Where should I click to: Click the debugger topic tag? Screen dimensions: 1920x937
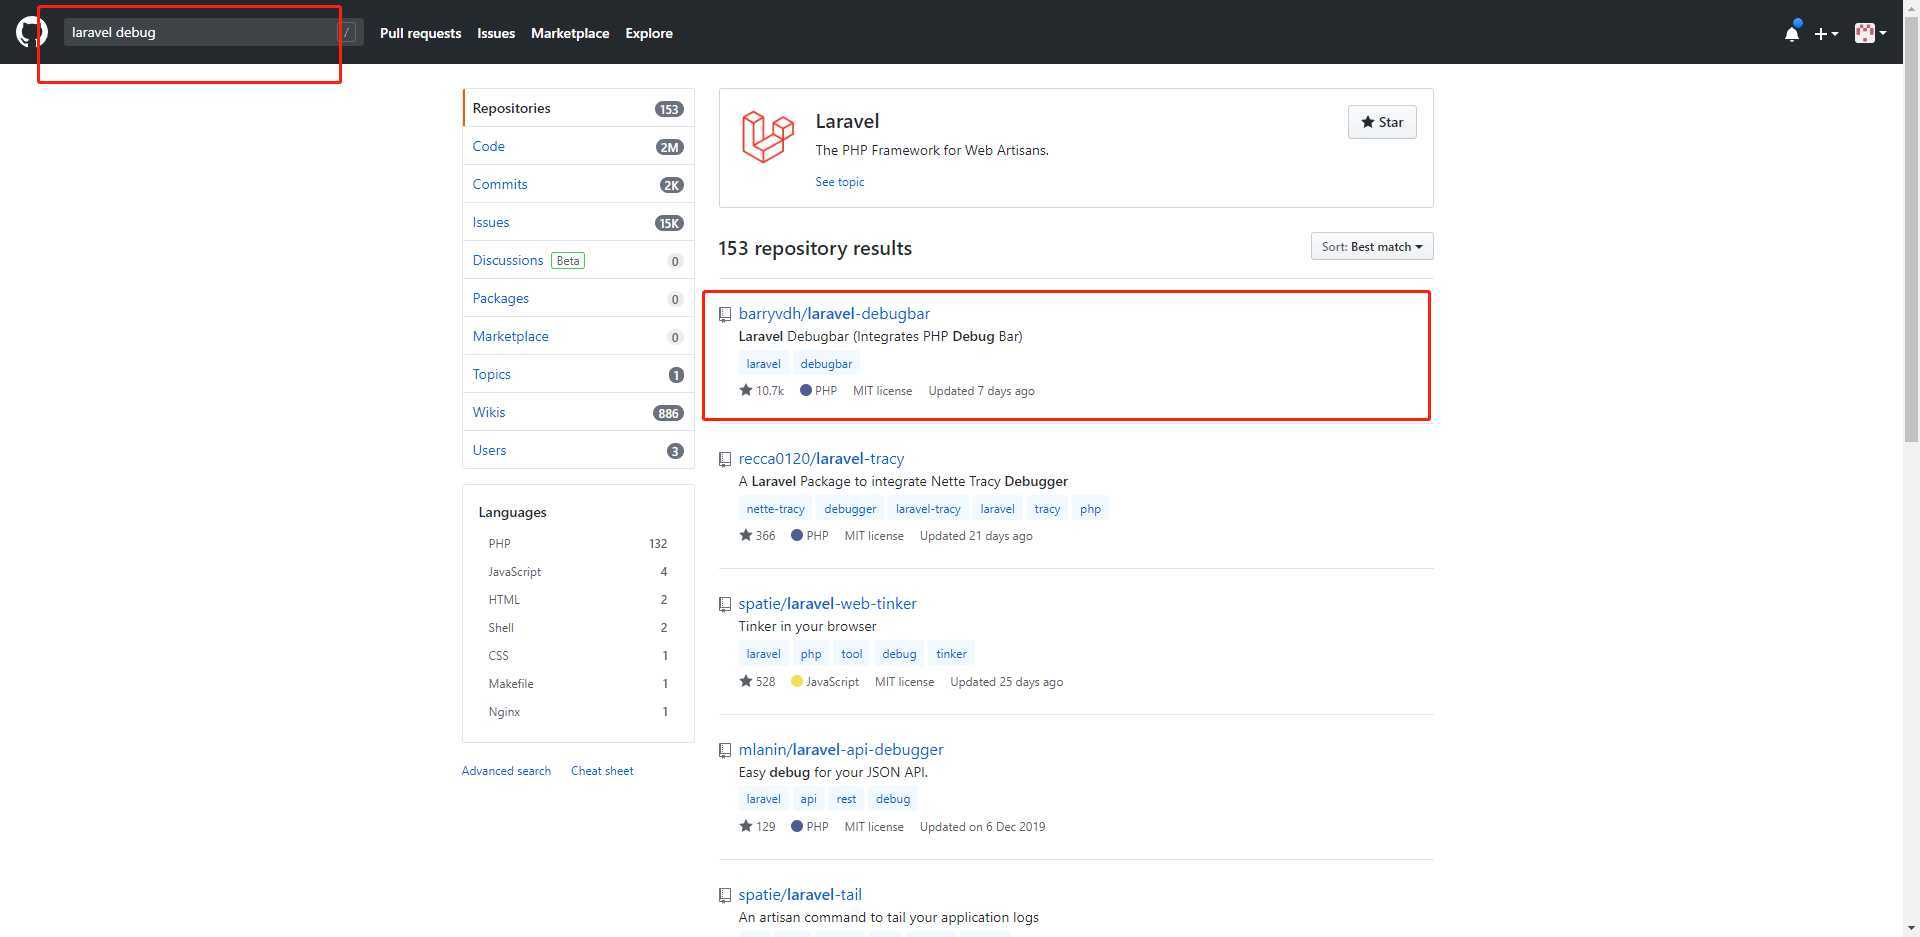(850, 509)
